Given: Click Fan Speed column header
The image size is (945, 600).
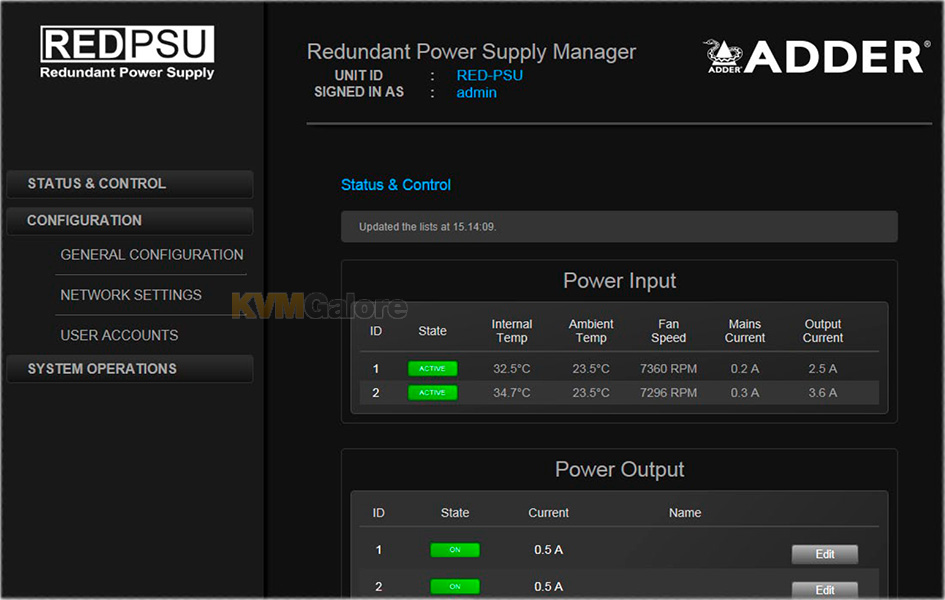Looking at the screenshot, I should pyautogui.click(x=668, y=331).
